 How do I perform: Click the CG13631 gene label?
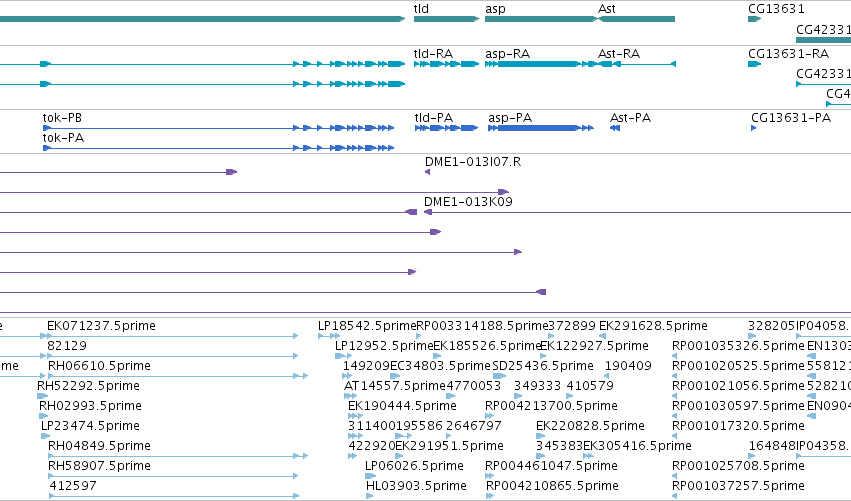click(x=776, y=9)
